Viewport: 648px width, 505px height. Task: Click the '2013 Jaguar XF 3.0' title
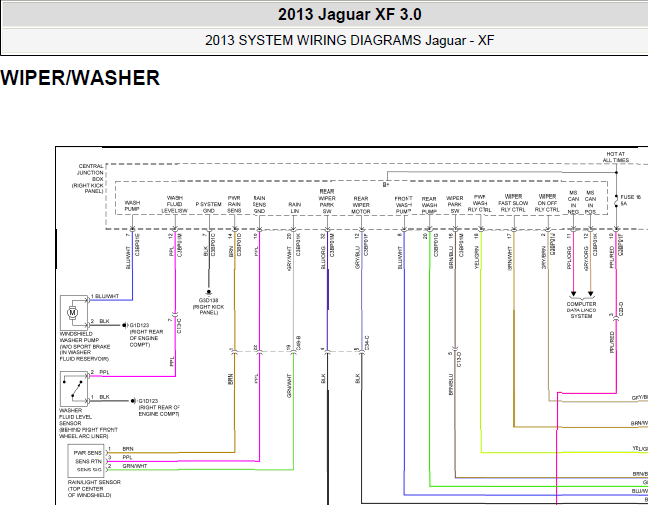coord(349,14)
